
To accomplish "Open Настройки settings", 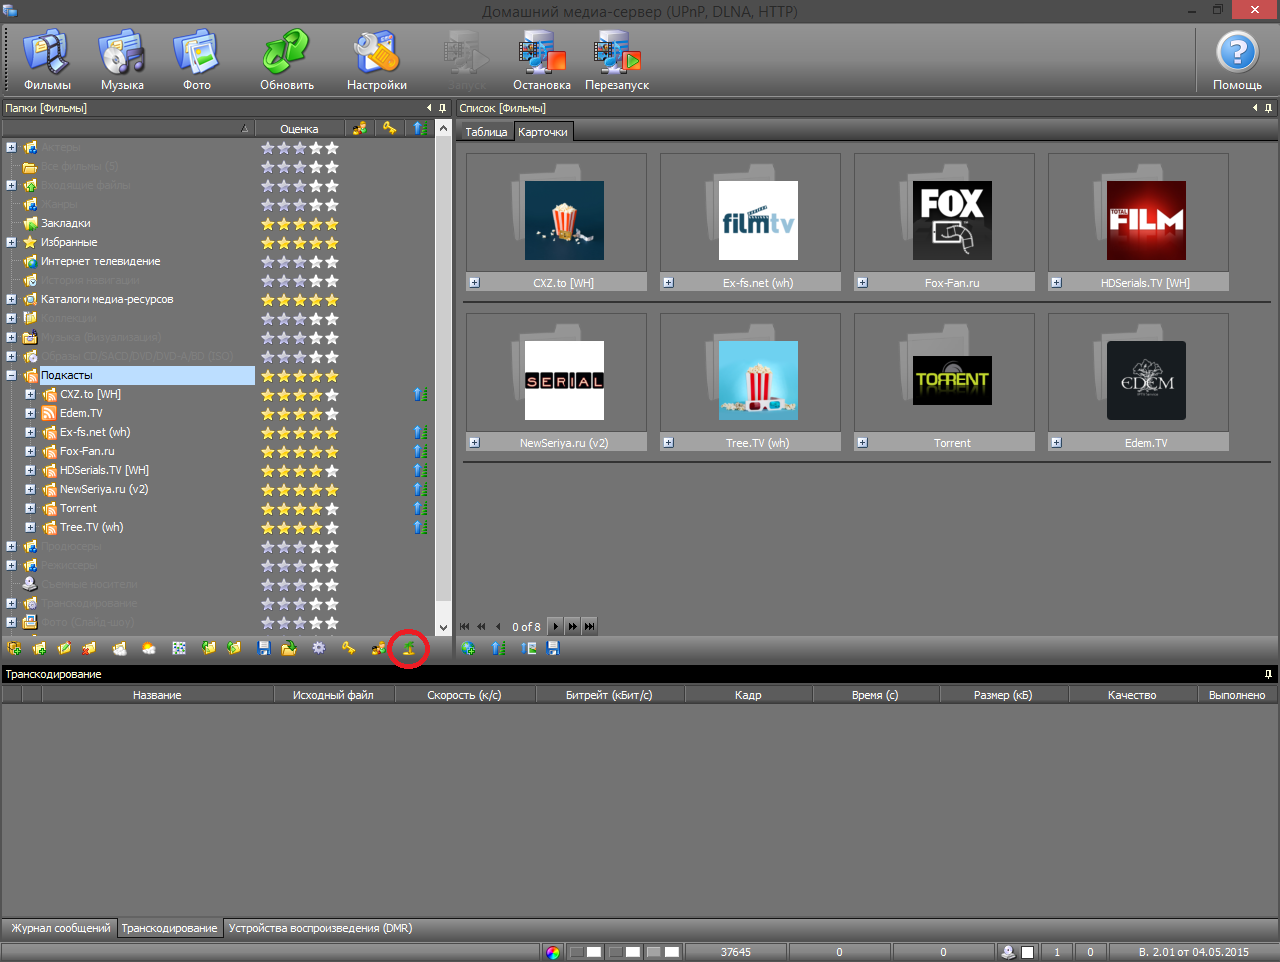I will [376, 60].
